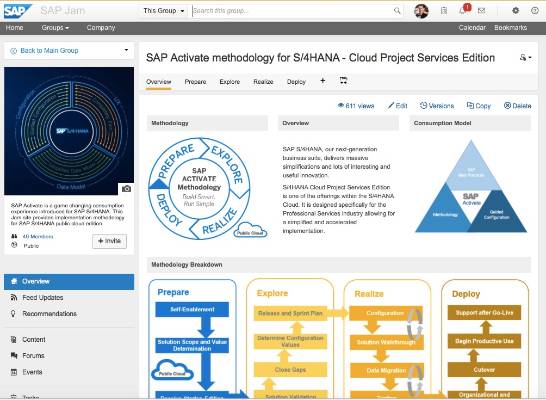Open the Groups dropdown menu
Viewport: 546px width, 400px height.
[55, 28]
